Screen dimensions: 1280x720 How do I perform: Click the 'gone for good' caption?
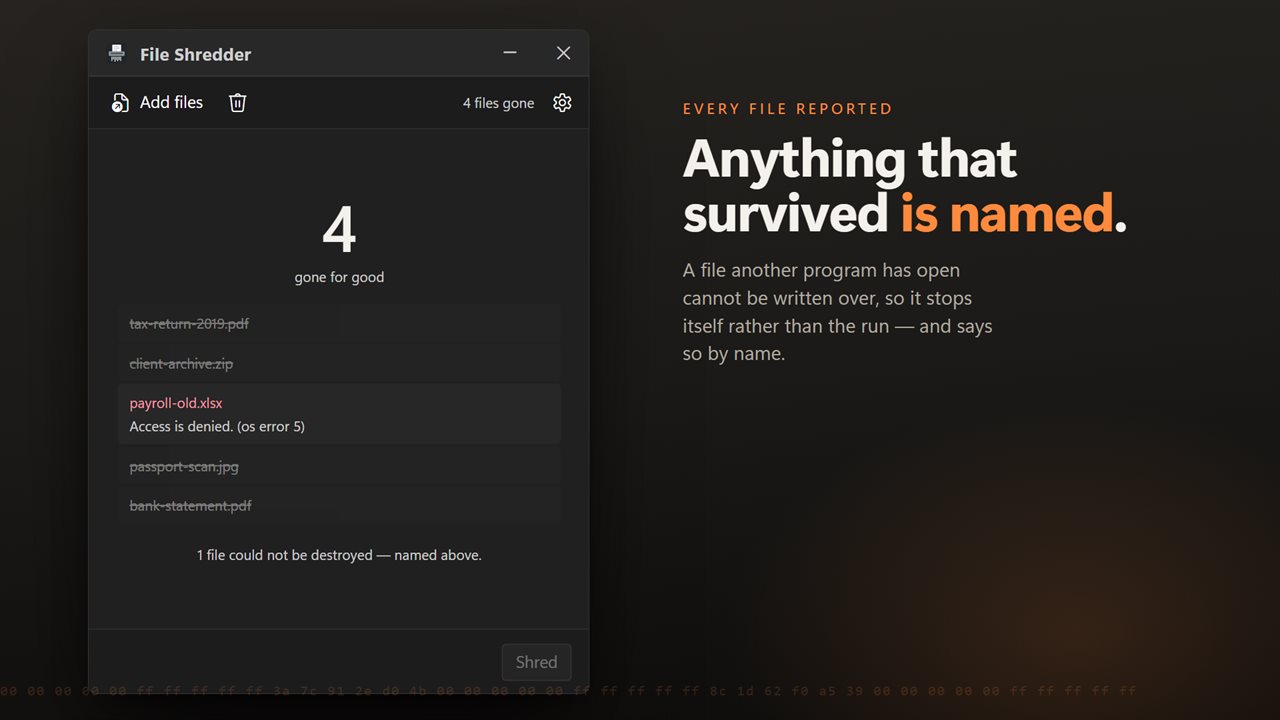coord(339,277)
